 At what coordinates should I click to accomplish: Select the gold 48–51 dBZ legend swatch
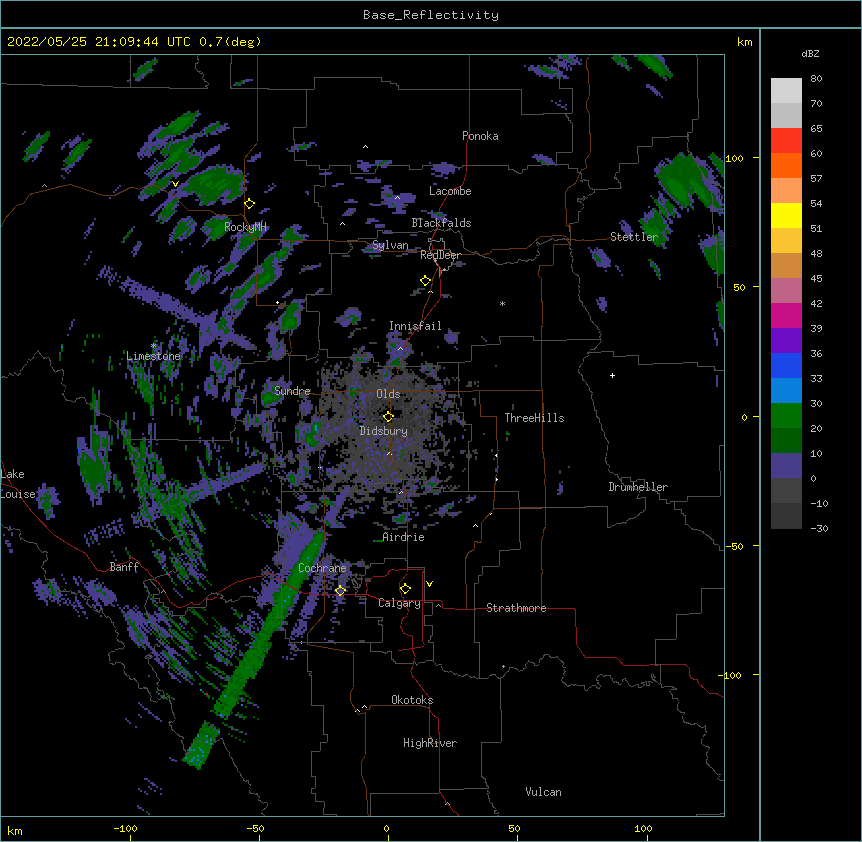786,241
